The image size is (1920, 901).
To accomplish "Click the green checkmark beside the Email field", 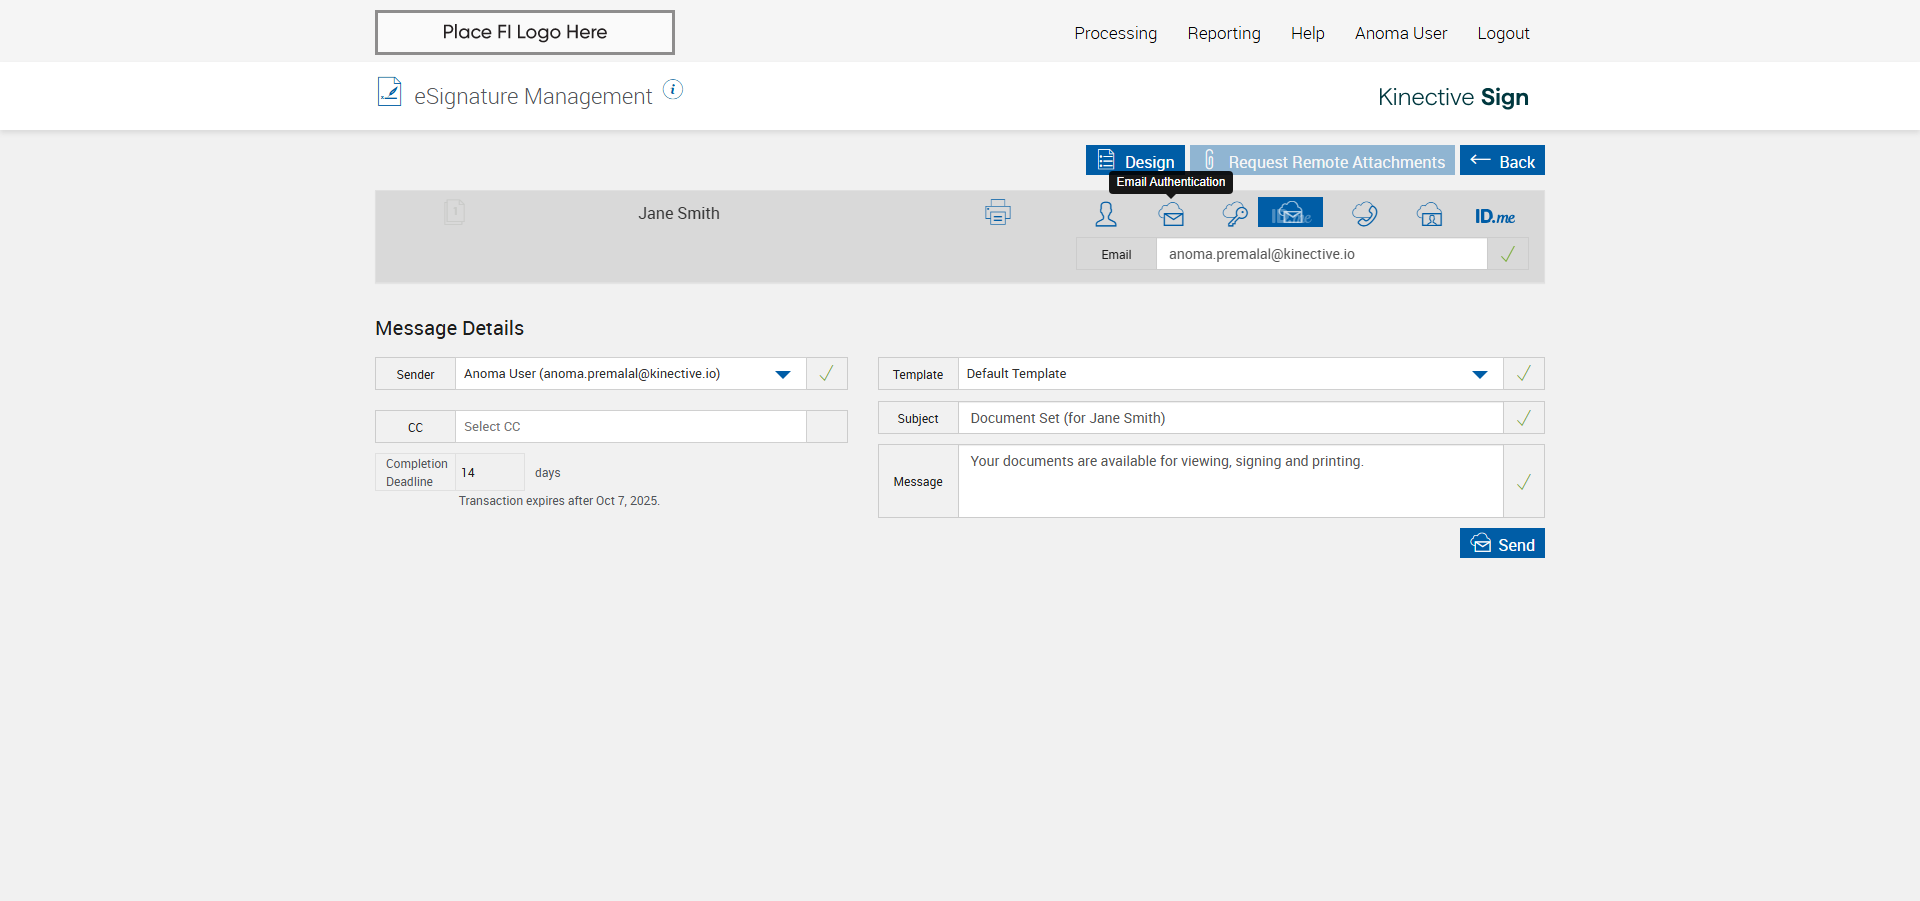I will (x=1507, y=254).
